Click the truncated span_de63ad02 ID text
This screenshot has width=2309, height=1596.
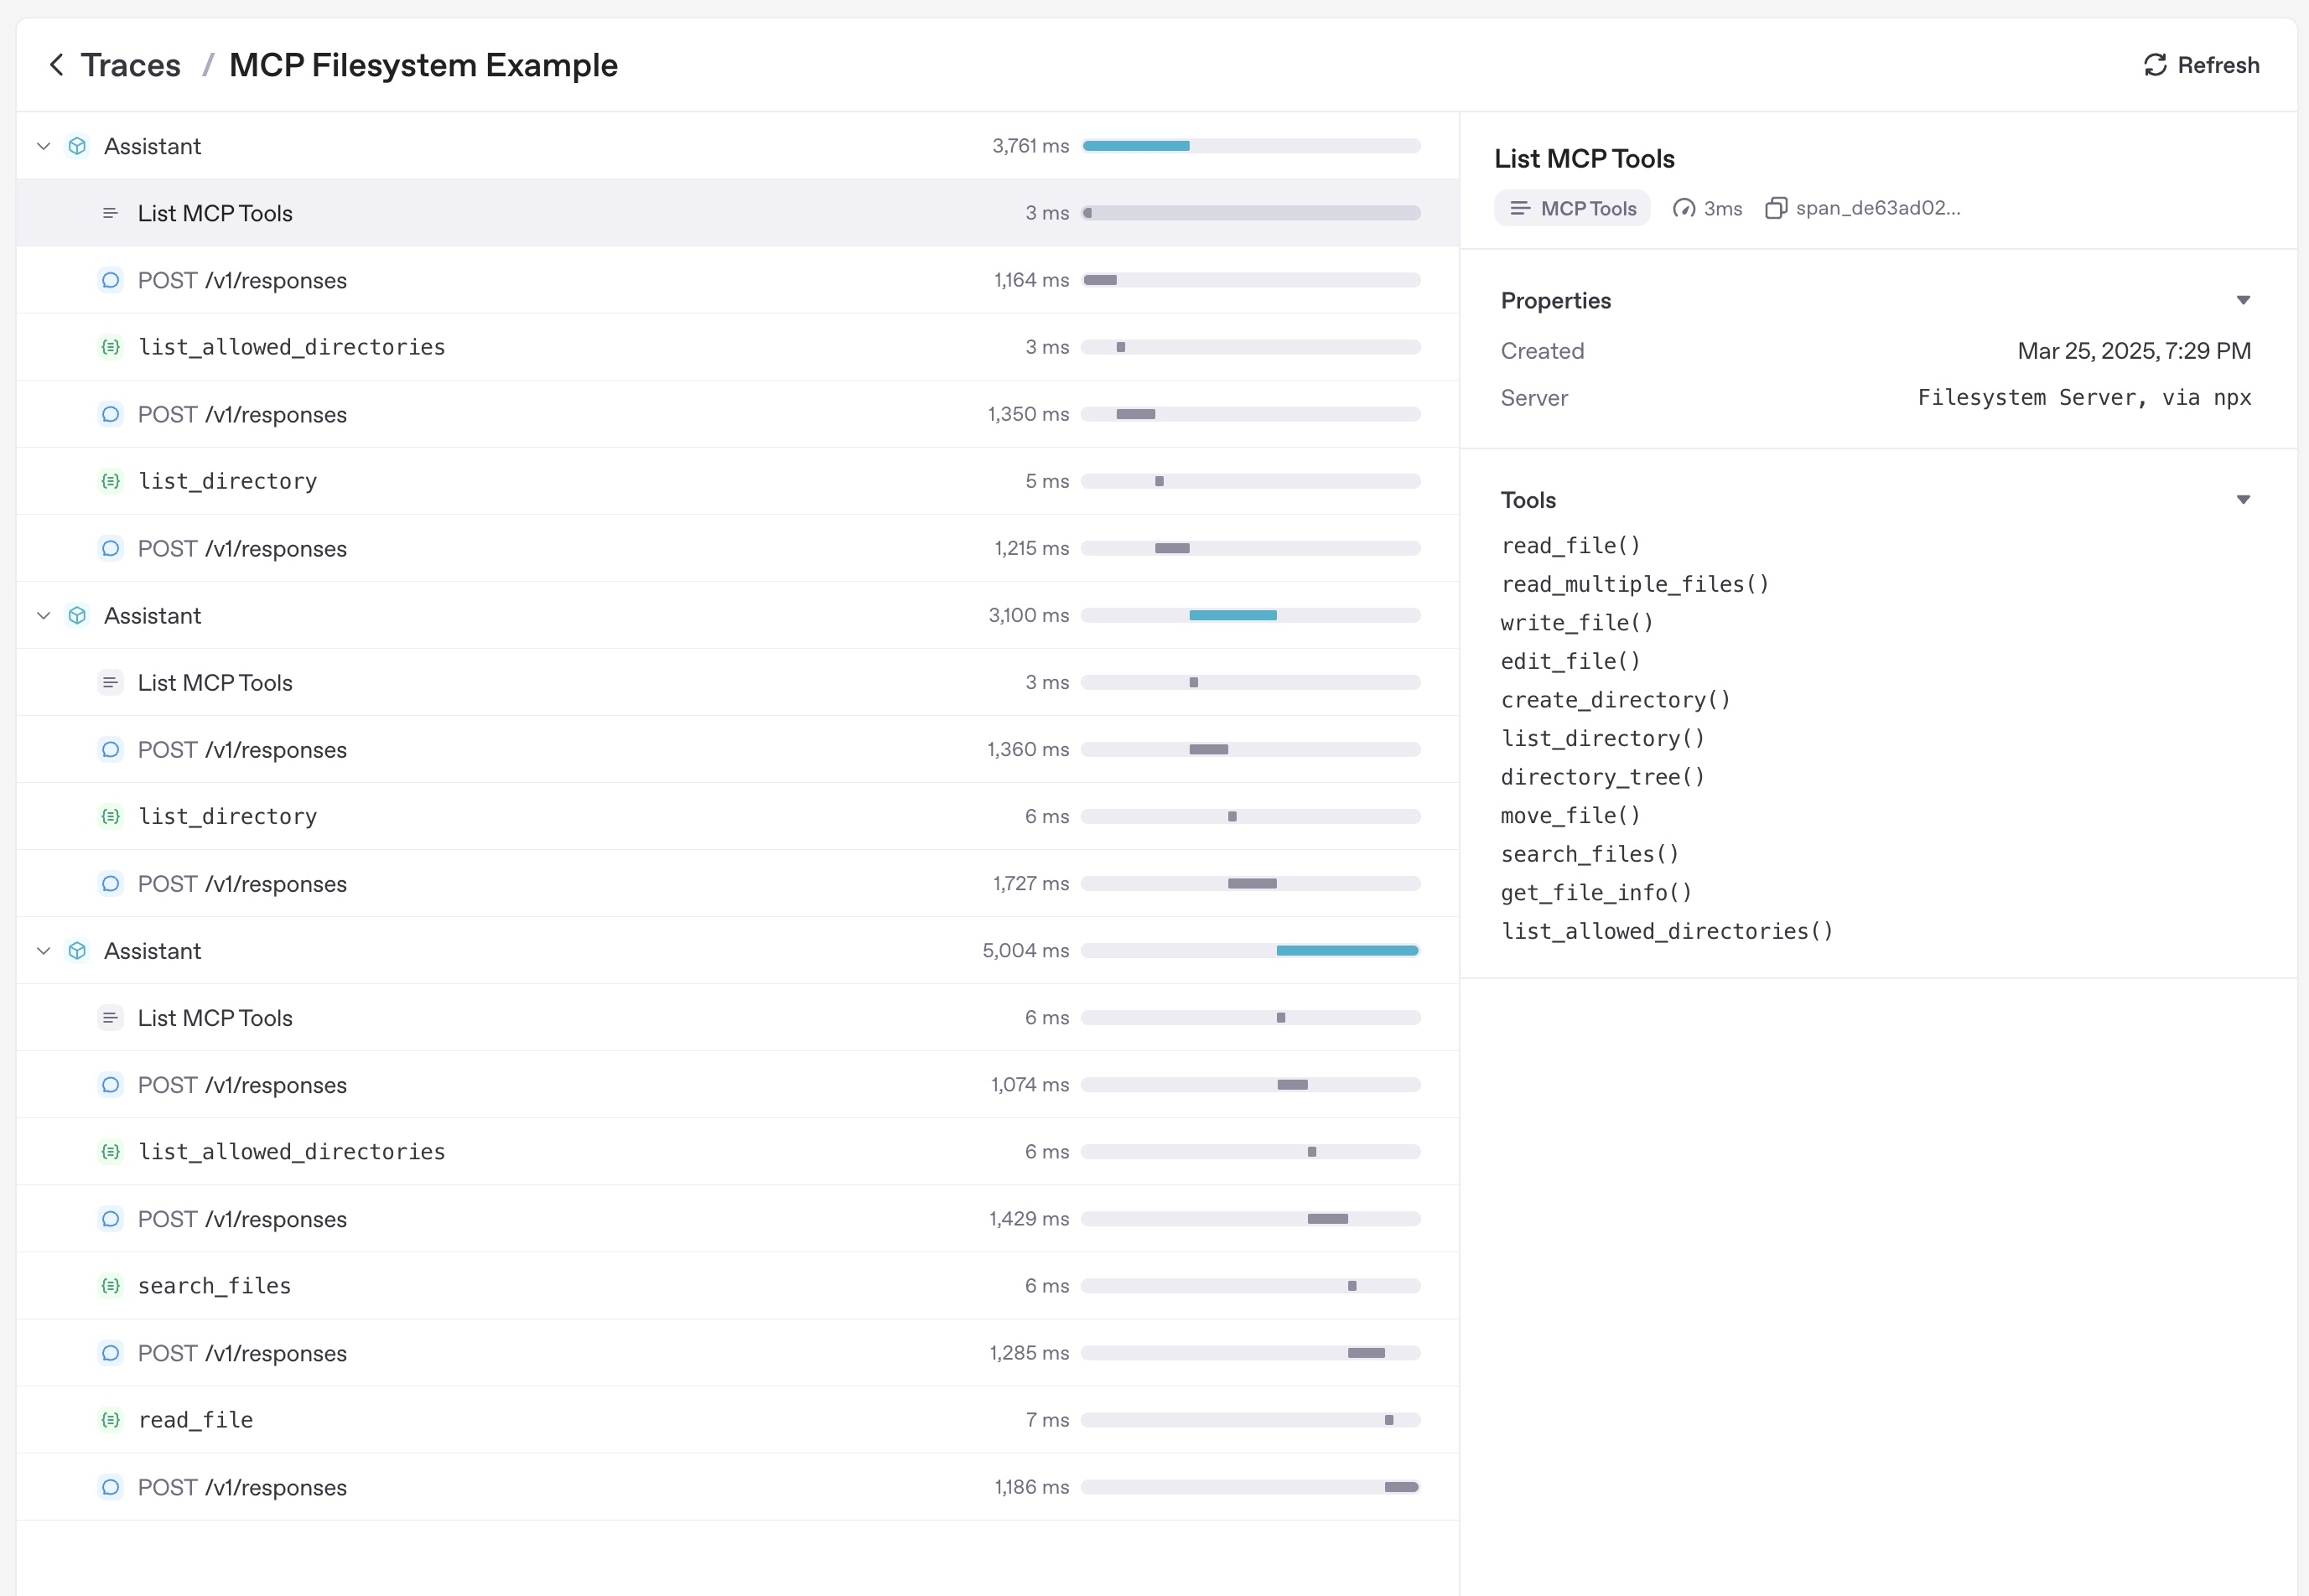click(1877, 208)
